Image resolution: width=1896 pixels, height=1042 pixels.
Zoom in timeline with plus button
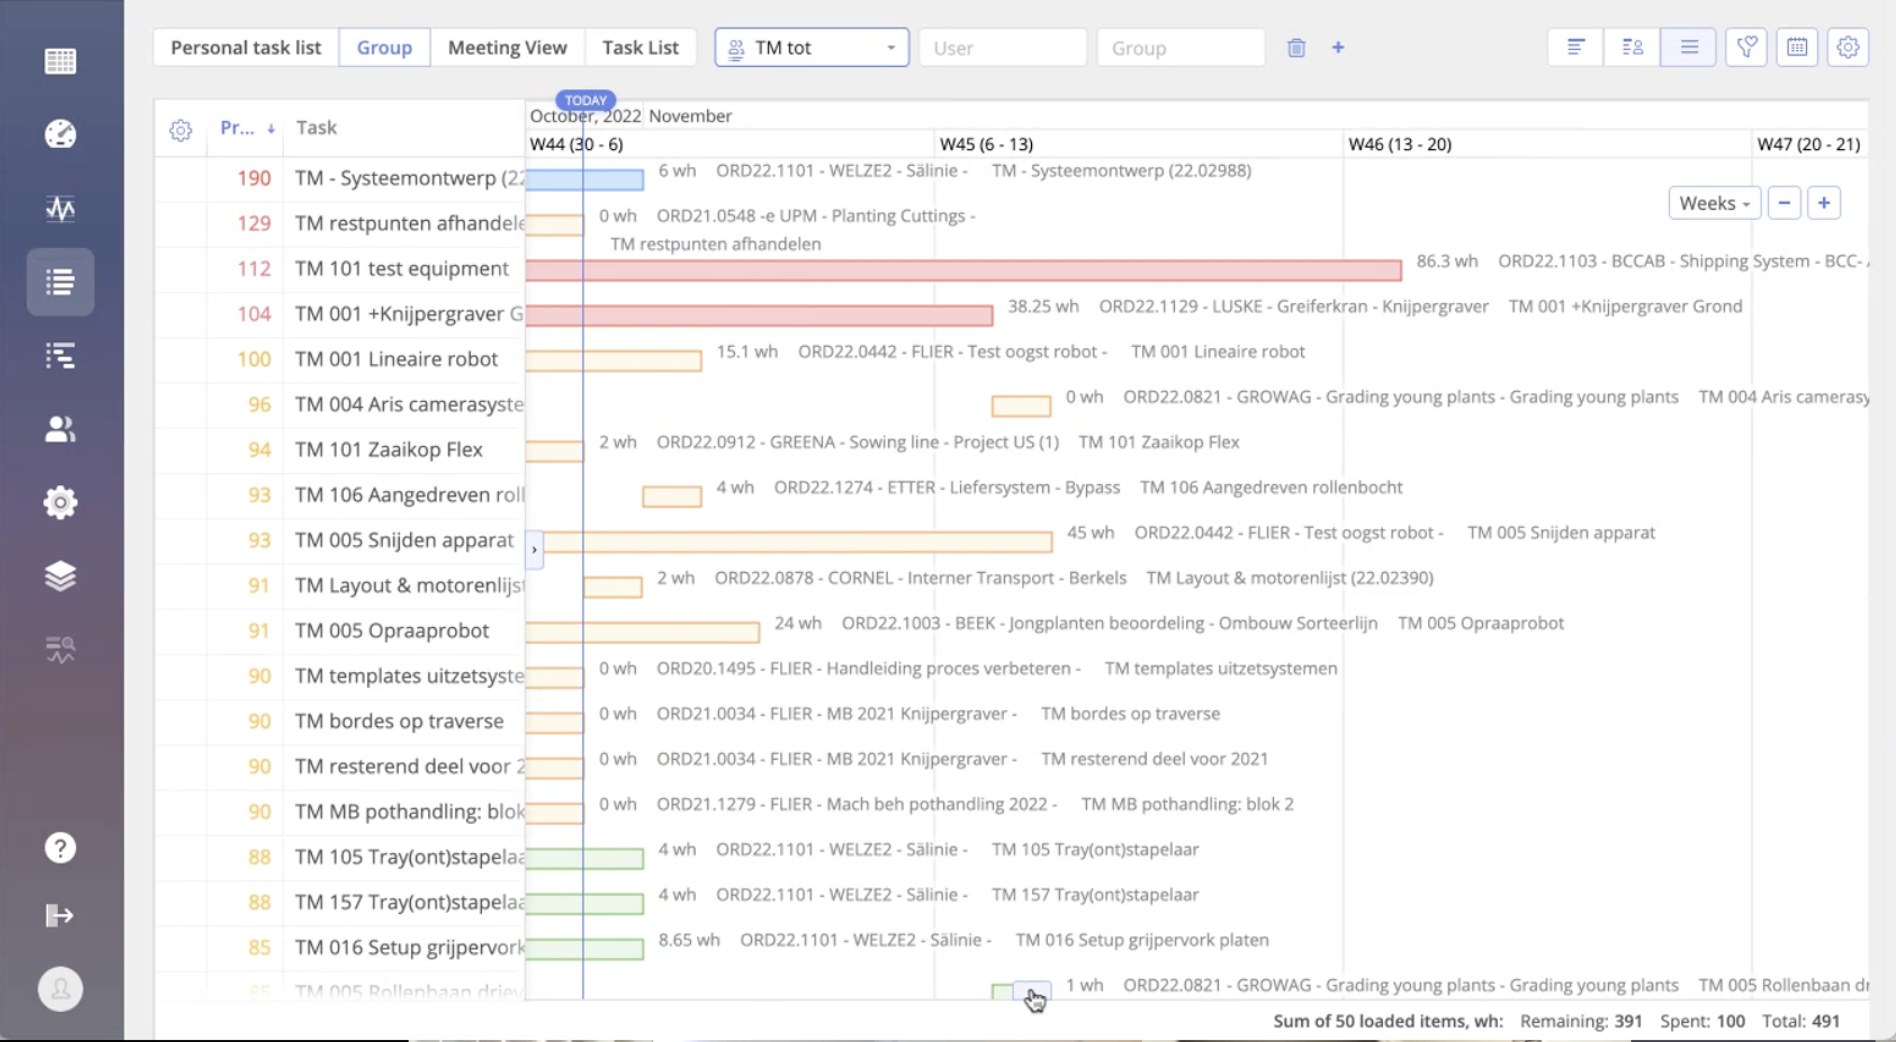point(1824,203)
